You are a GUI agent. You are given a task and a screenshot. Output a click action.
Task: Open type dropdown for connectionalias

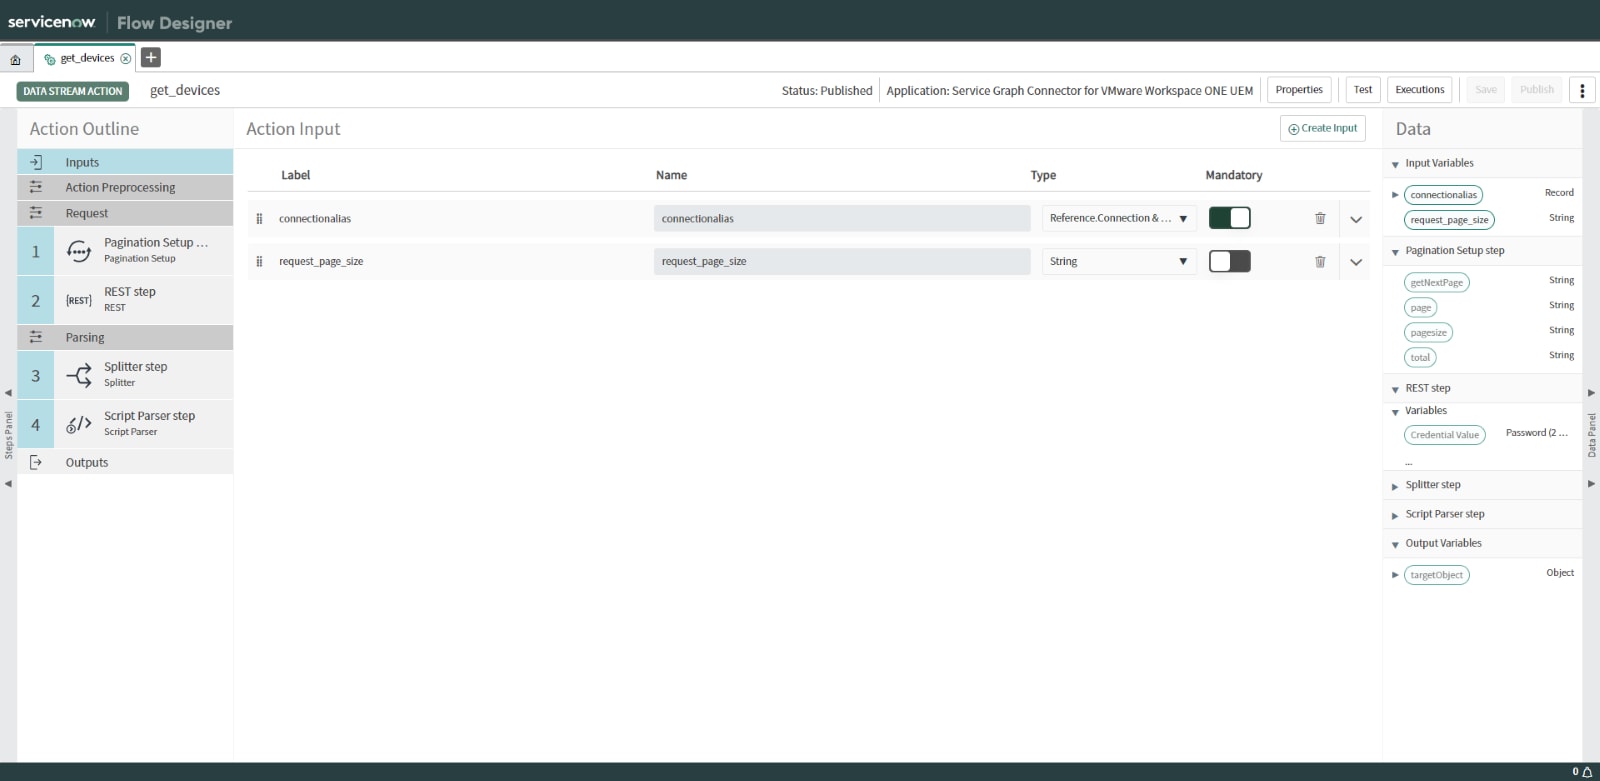[1119, 218]
